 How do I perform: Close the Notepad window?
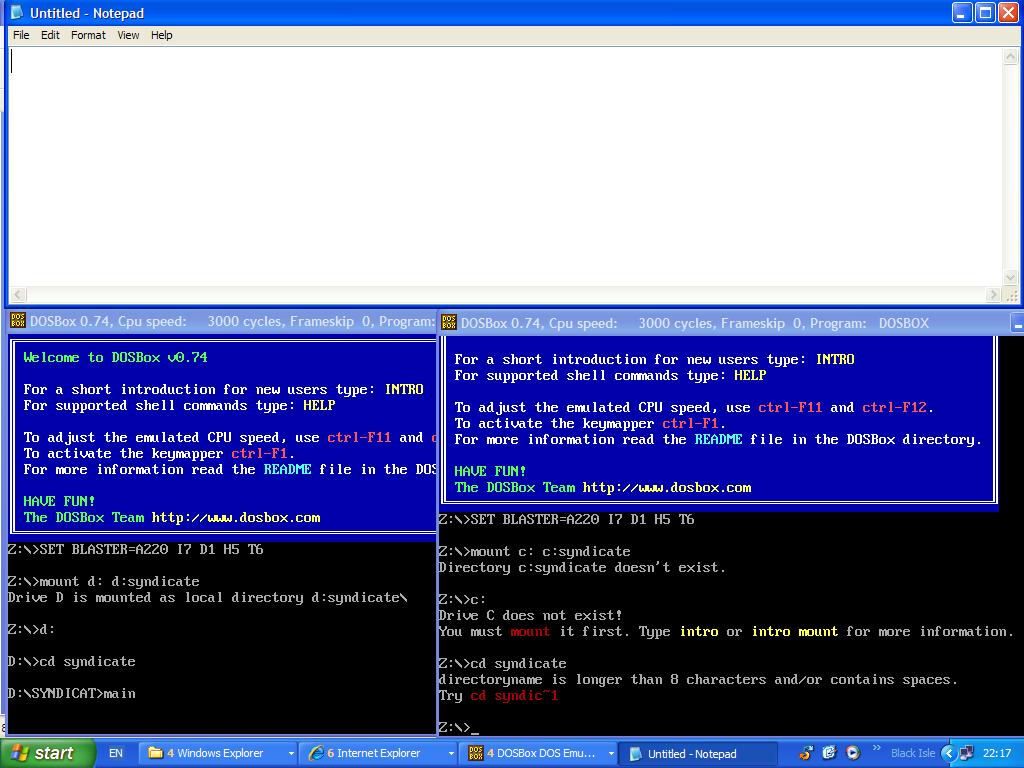[1008, 12]
